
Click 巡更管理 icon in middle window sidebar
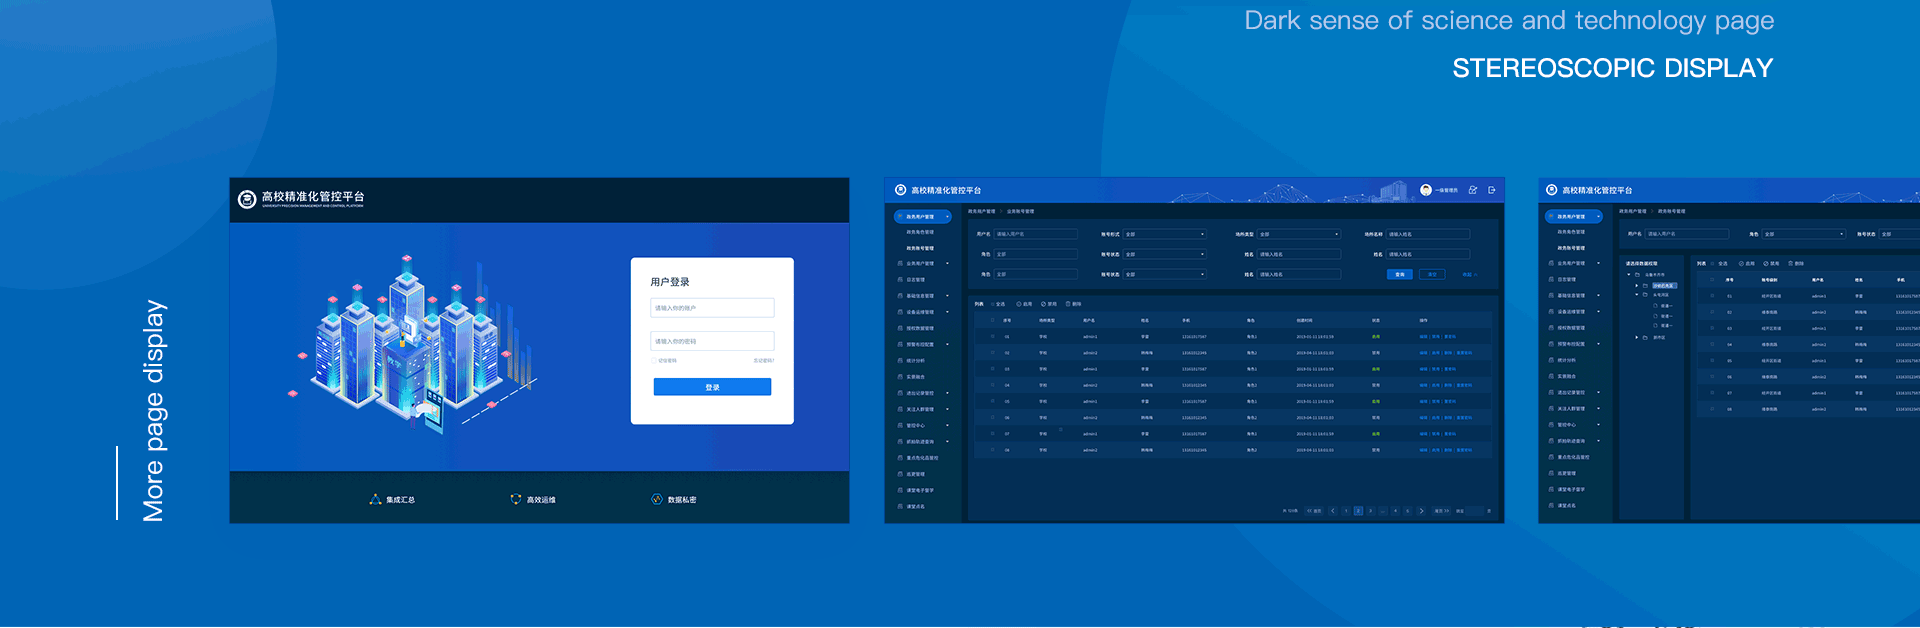coord(900,474)
